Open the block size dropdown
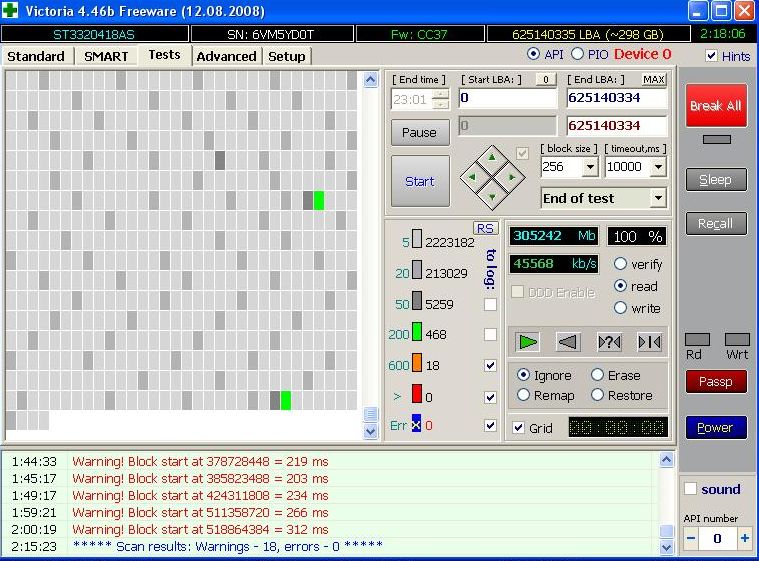The height and width of the screenshot is (561, 759). click(590, 167)
